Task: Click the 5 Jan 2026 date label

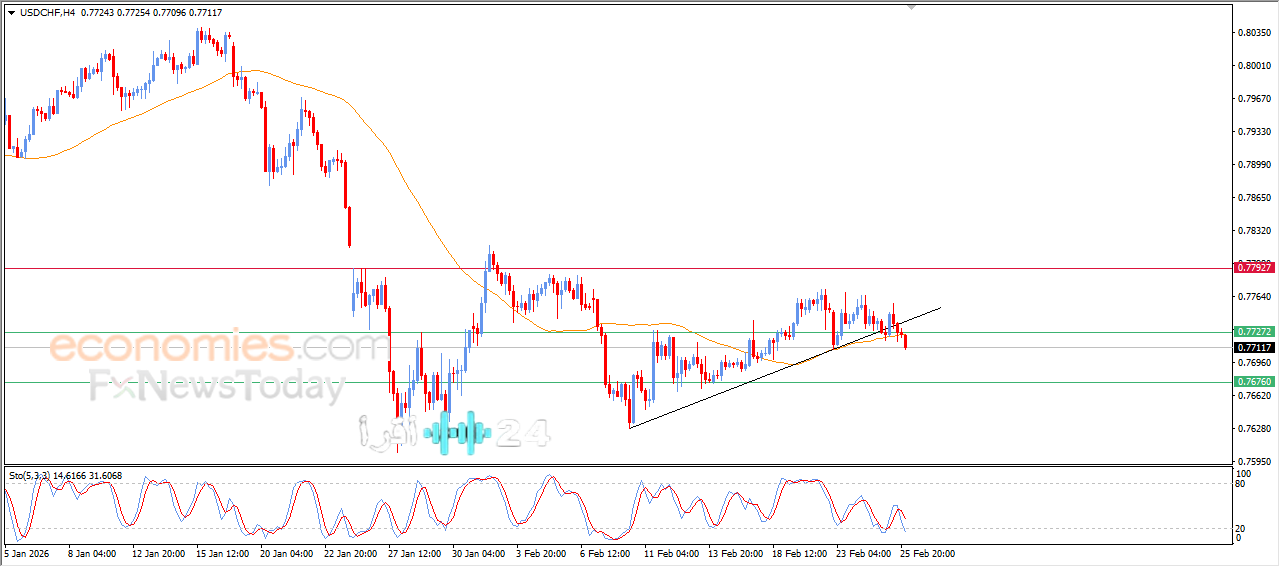Action: 26,552
